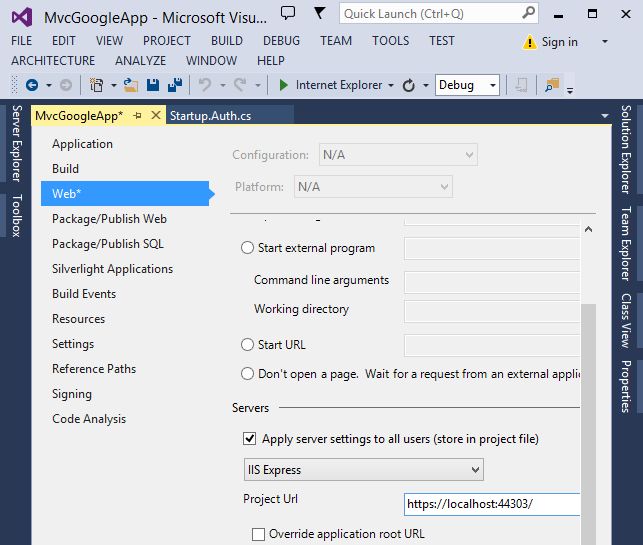Click the Navigate Forward arrow icon
Viewport: 643px width, 545px height.
[66, 85]
